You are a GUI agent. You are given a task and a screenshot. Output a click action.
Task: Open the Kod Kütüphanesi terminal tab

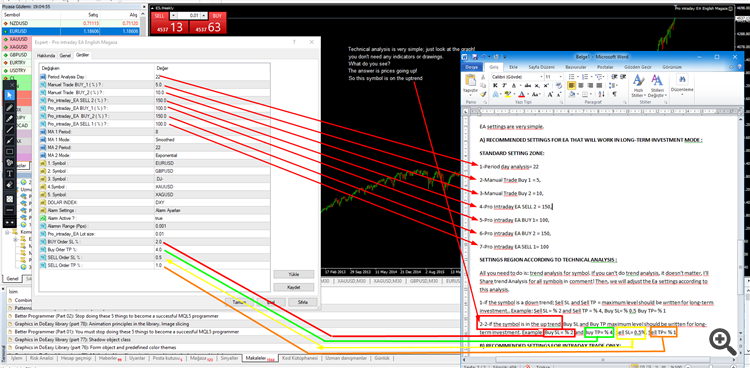(x=300, y=358)
